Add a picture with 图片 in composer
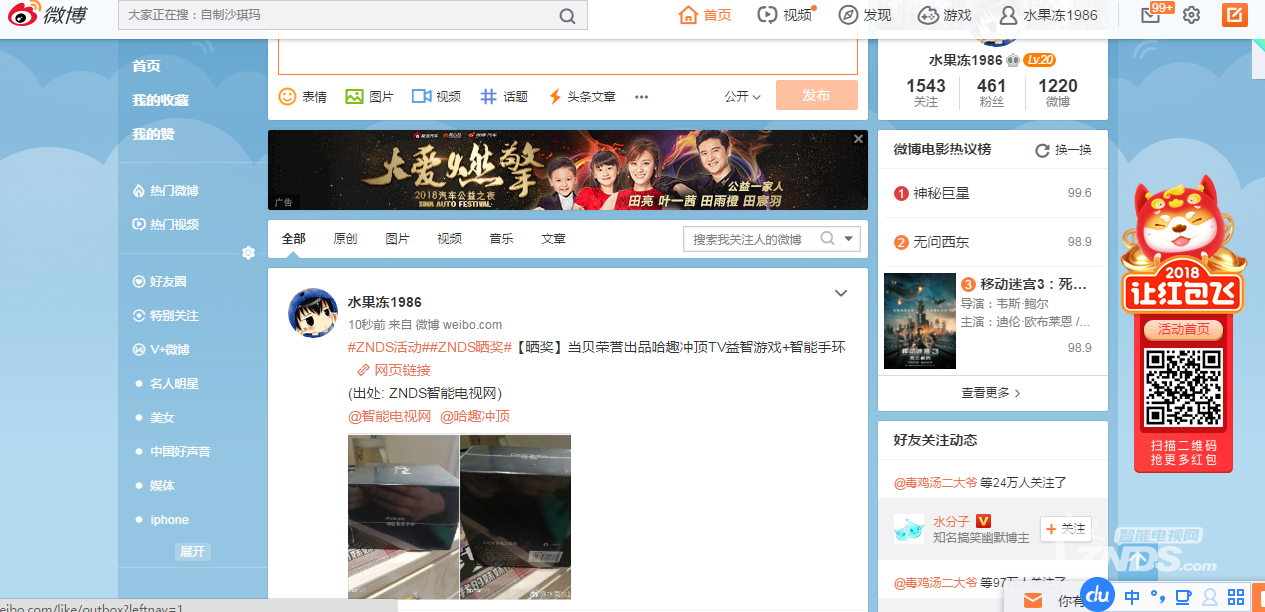This screenshot has width=1265, height=612. 369,97
